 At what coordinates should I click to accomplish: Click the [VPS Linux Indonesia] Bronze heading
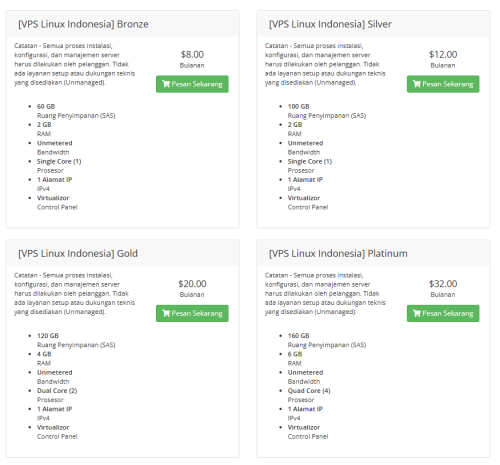(83, 24)
